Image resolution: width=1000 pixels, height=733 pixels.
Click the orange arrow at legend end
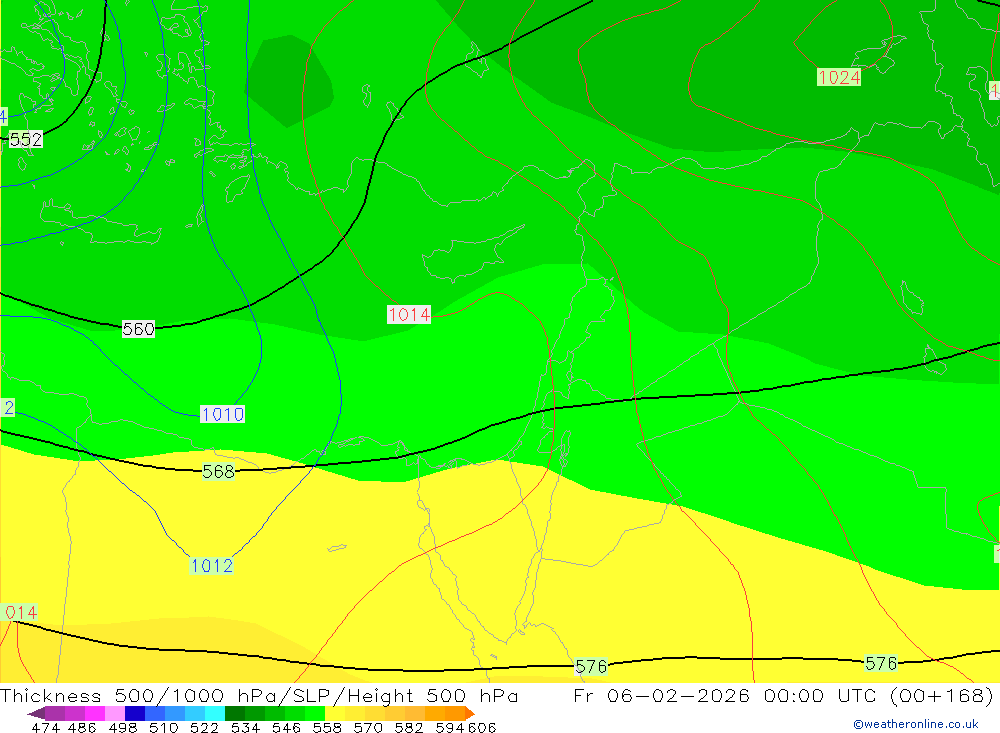[469, 713]
